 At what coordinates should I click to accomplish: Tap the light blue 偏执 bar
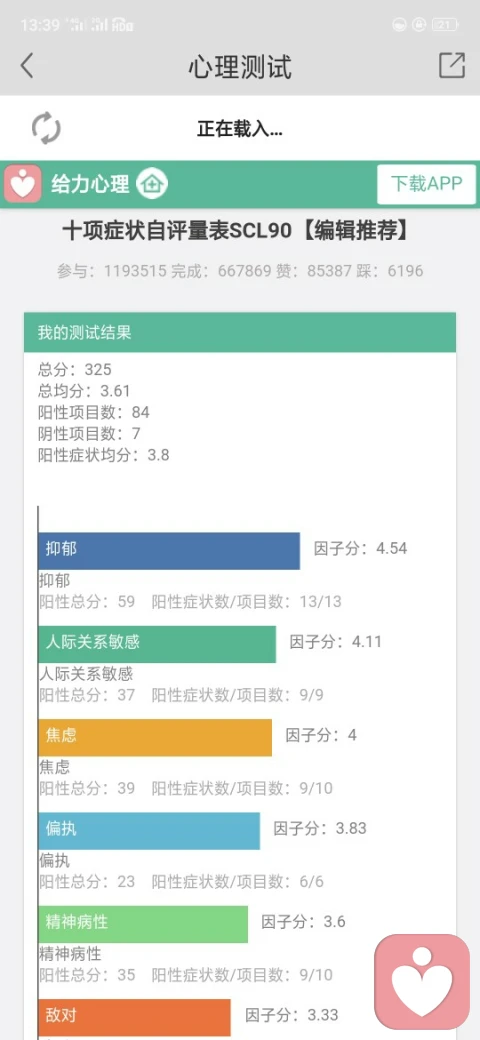coord(149,831)
